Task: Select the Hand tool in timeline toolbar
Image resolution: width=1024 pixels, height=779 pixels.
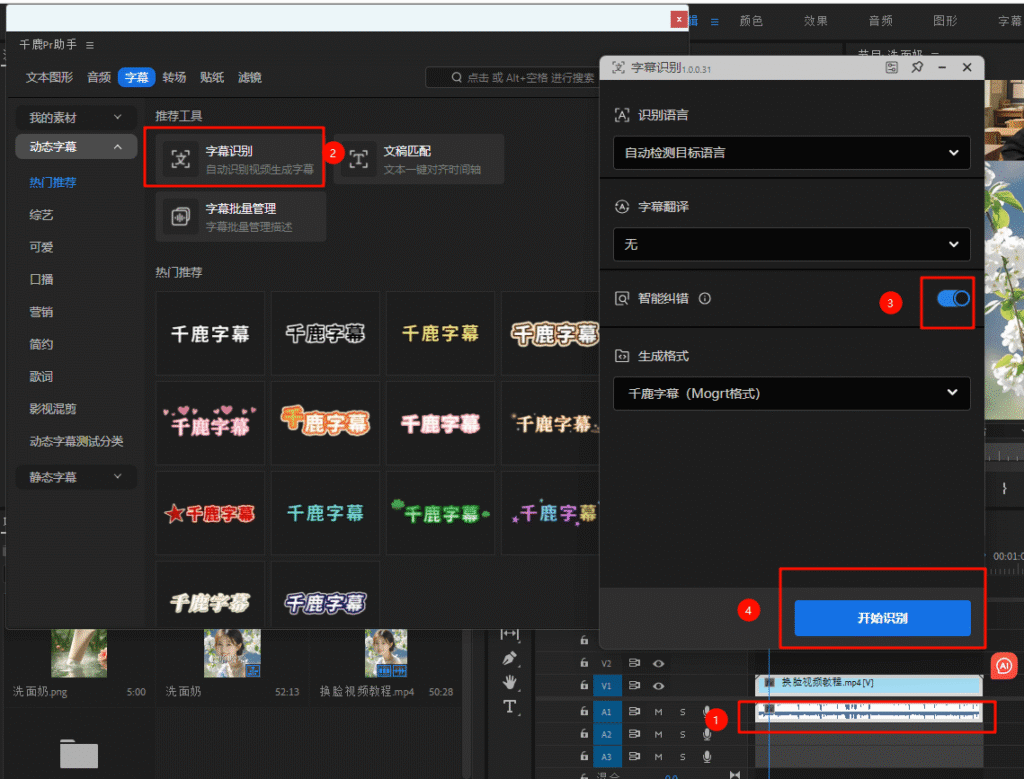Action: point(510,682)
